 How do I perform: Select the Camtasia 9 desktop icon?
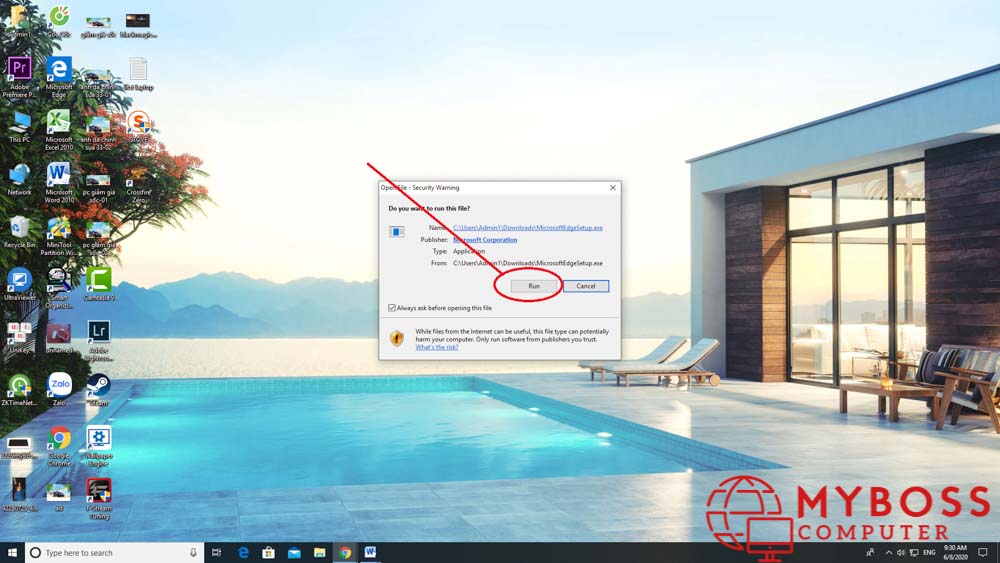(x=98, y=279)
